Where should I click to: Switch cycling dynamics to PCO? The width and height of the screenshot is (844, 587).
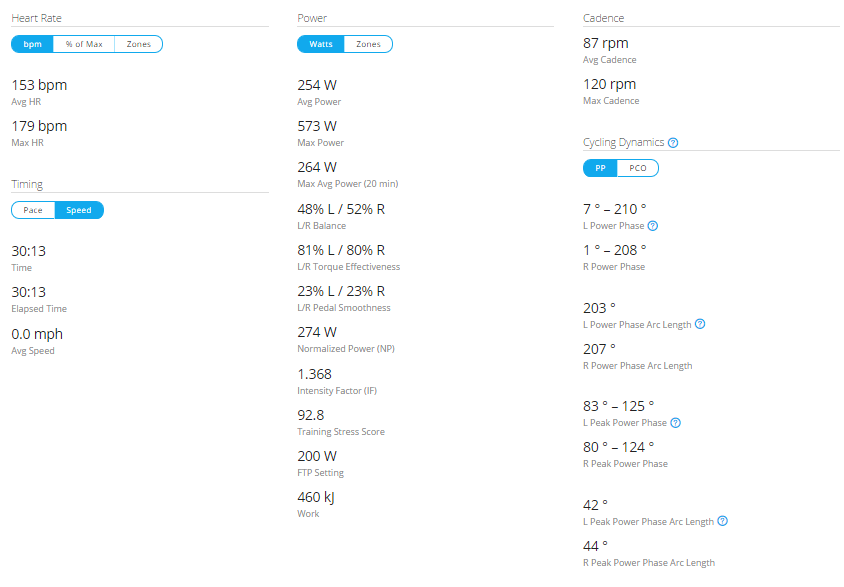638,168
